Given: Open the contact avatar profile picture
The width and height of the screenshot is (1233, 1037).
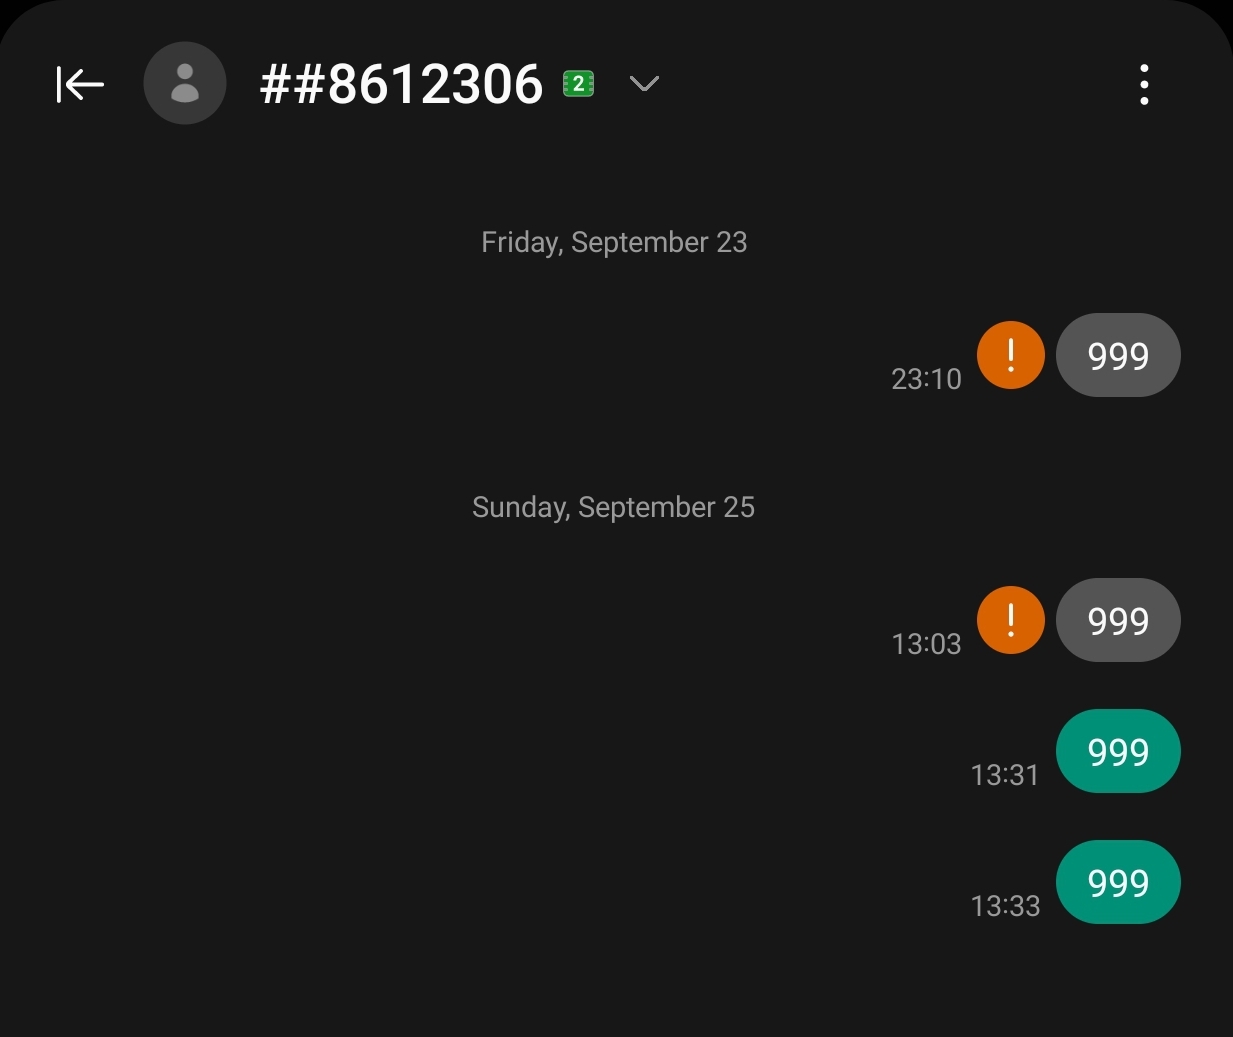Looking at the screenshot, I should (185, 83).
